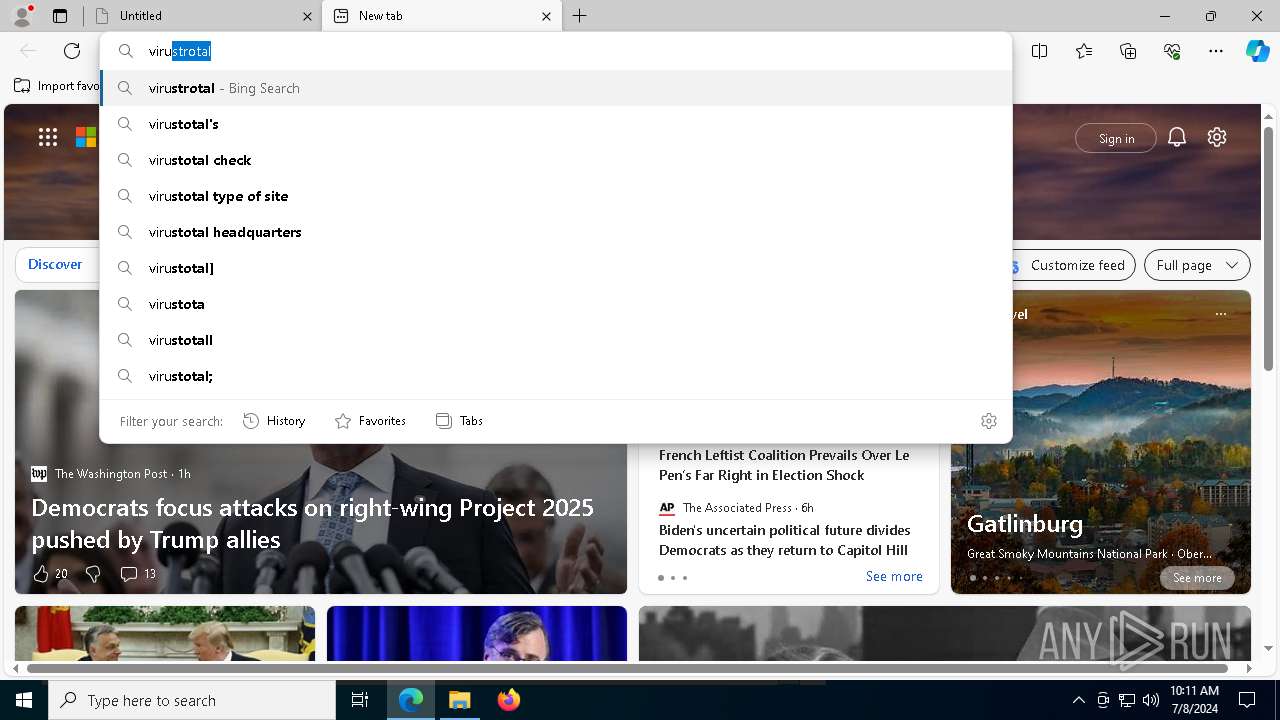Open split screen view
Image resolution: width=1280 pixels, height=720 pixels.
(1040, 51)
